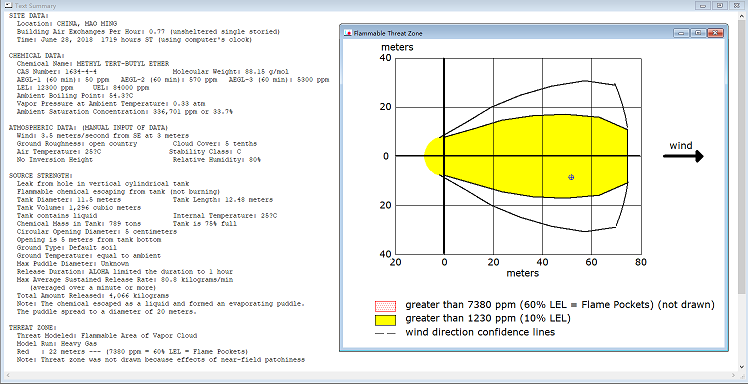Click the Text Summary window title icon
The image size is (748, 384).
pos(9,6)
